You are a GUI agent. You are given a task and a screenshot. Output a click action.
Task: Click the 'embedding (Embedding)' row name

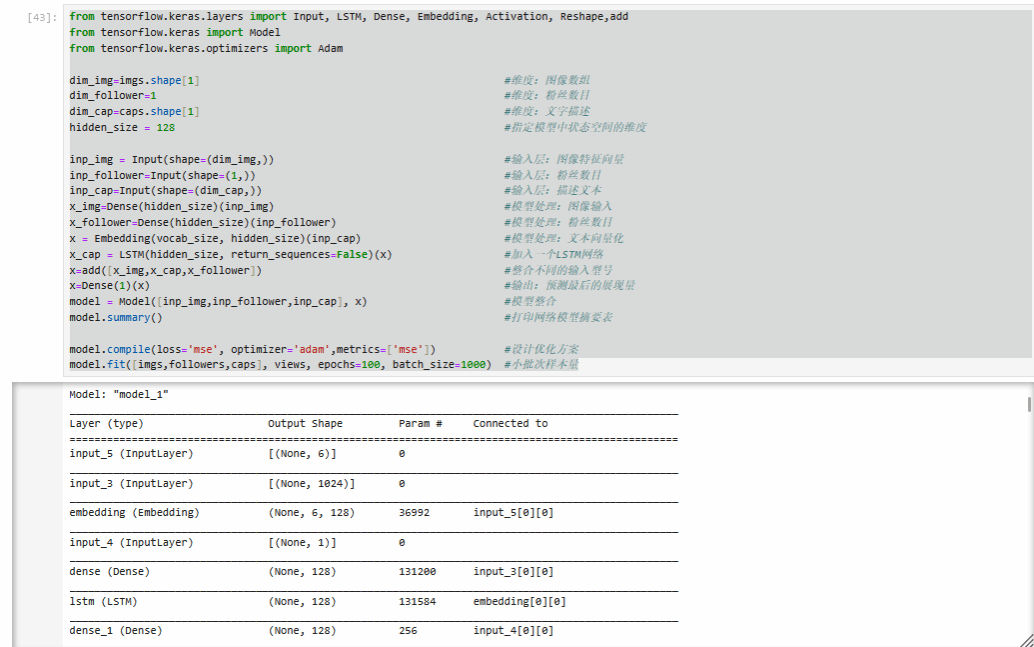[x=135, y=512]
